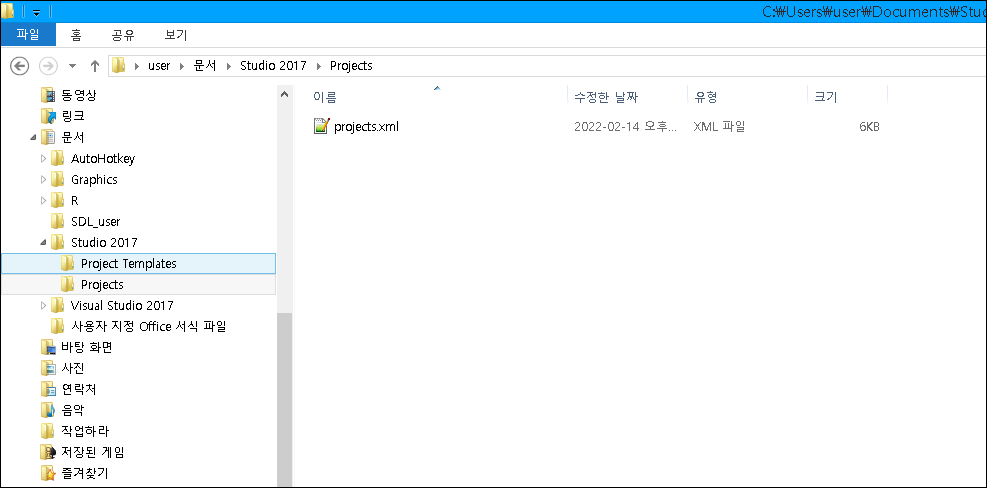This screenshot has width=987, height=488.
Task: Click the XML 파일 type cell
Action: coord(719,127)
